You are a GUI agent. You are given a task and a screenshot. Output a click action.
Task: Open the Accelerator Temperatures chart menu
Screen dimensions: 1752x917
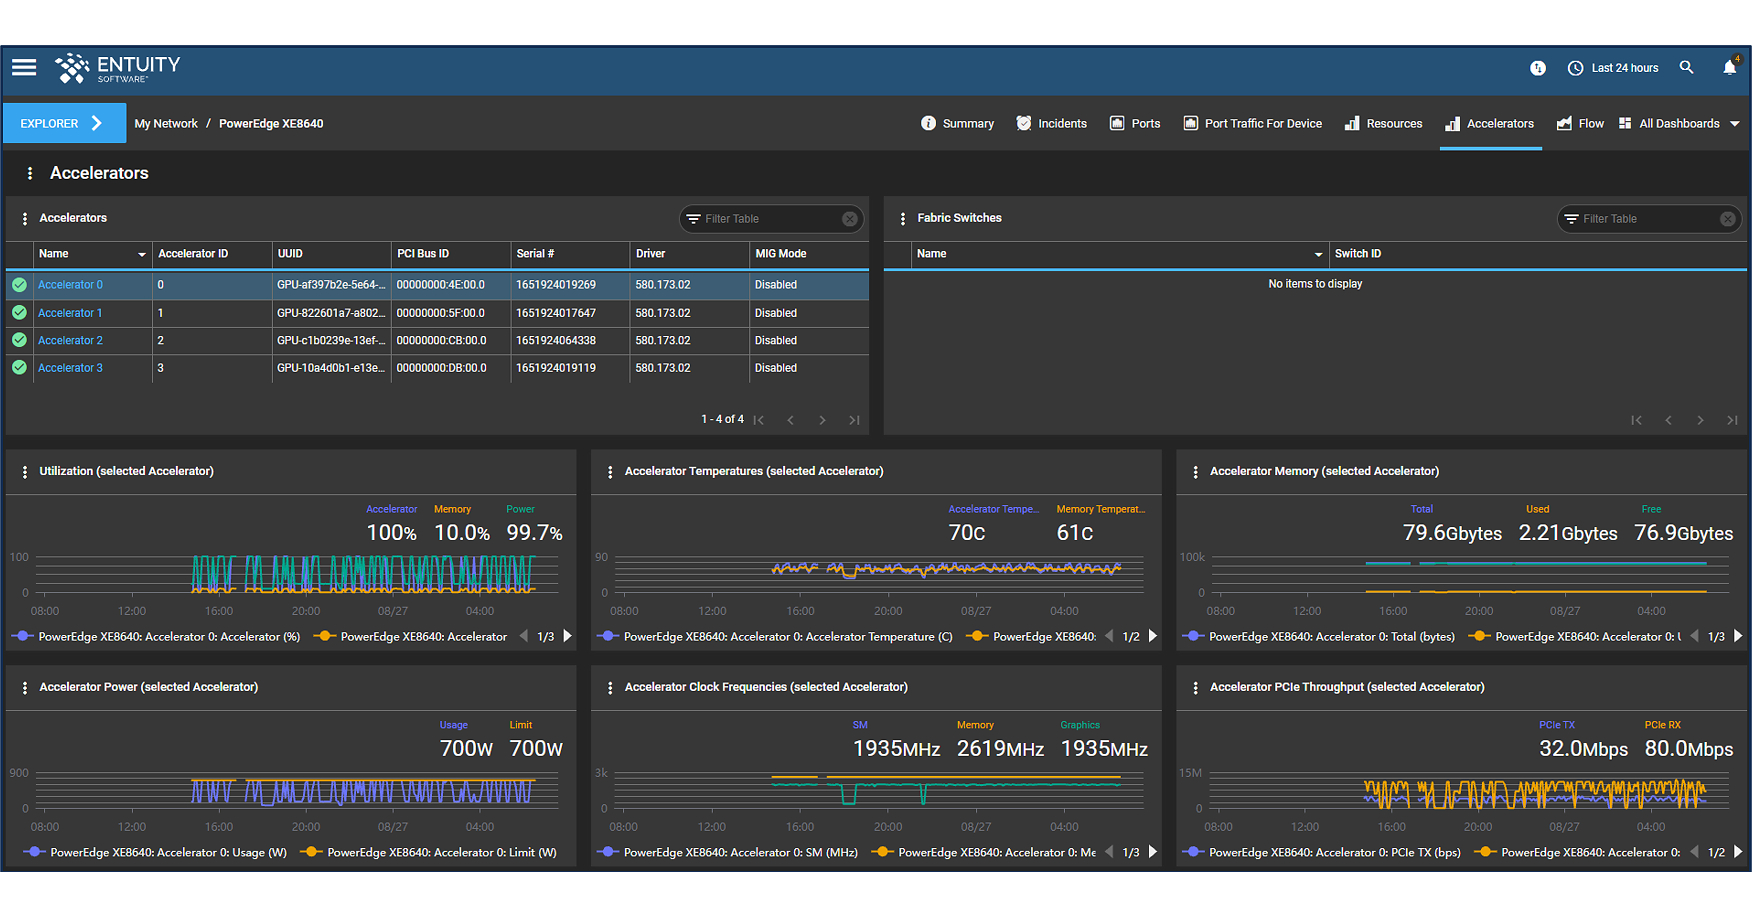point(610,472)
